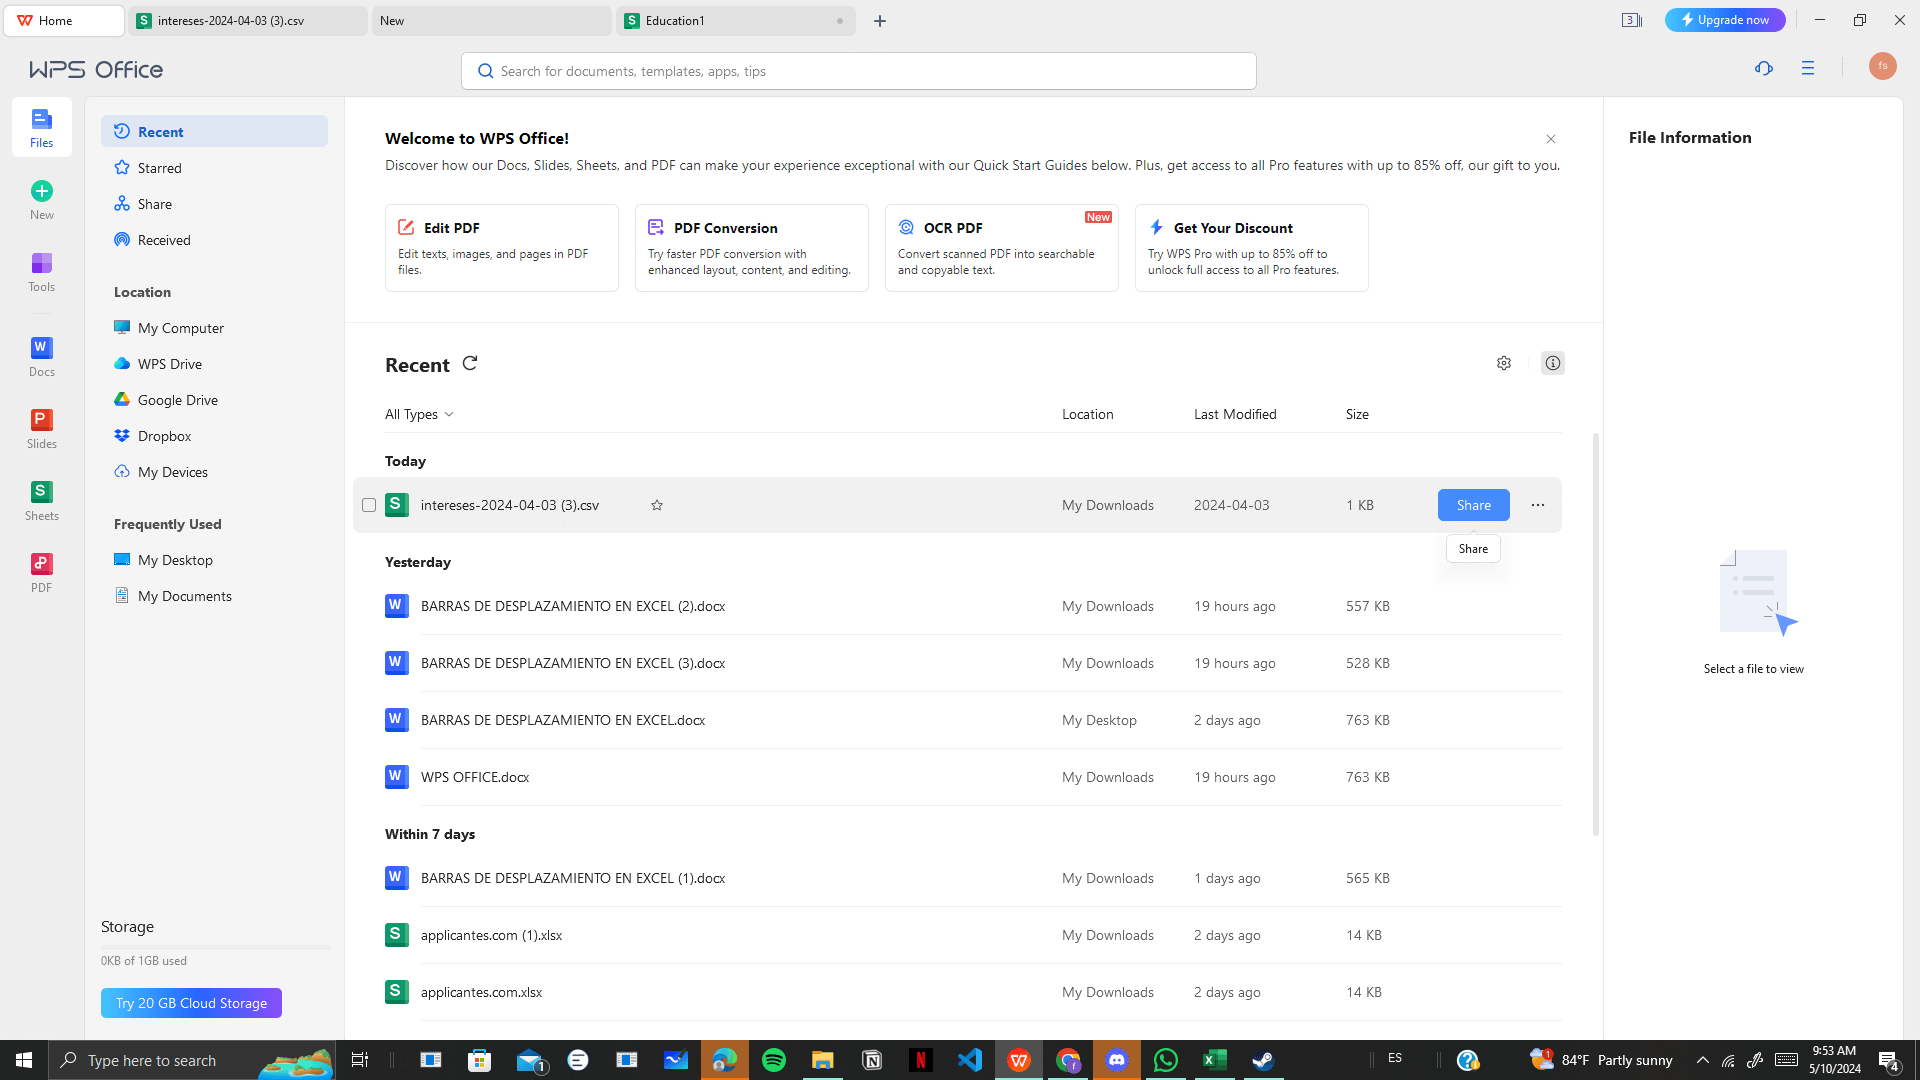Screen dimensions: 1920x1080
Task: Check the intereses csv file checkbox
Action: [x=369, y=505]
